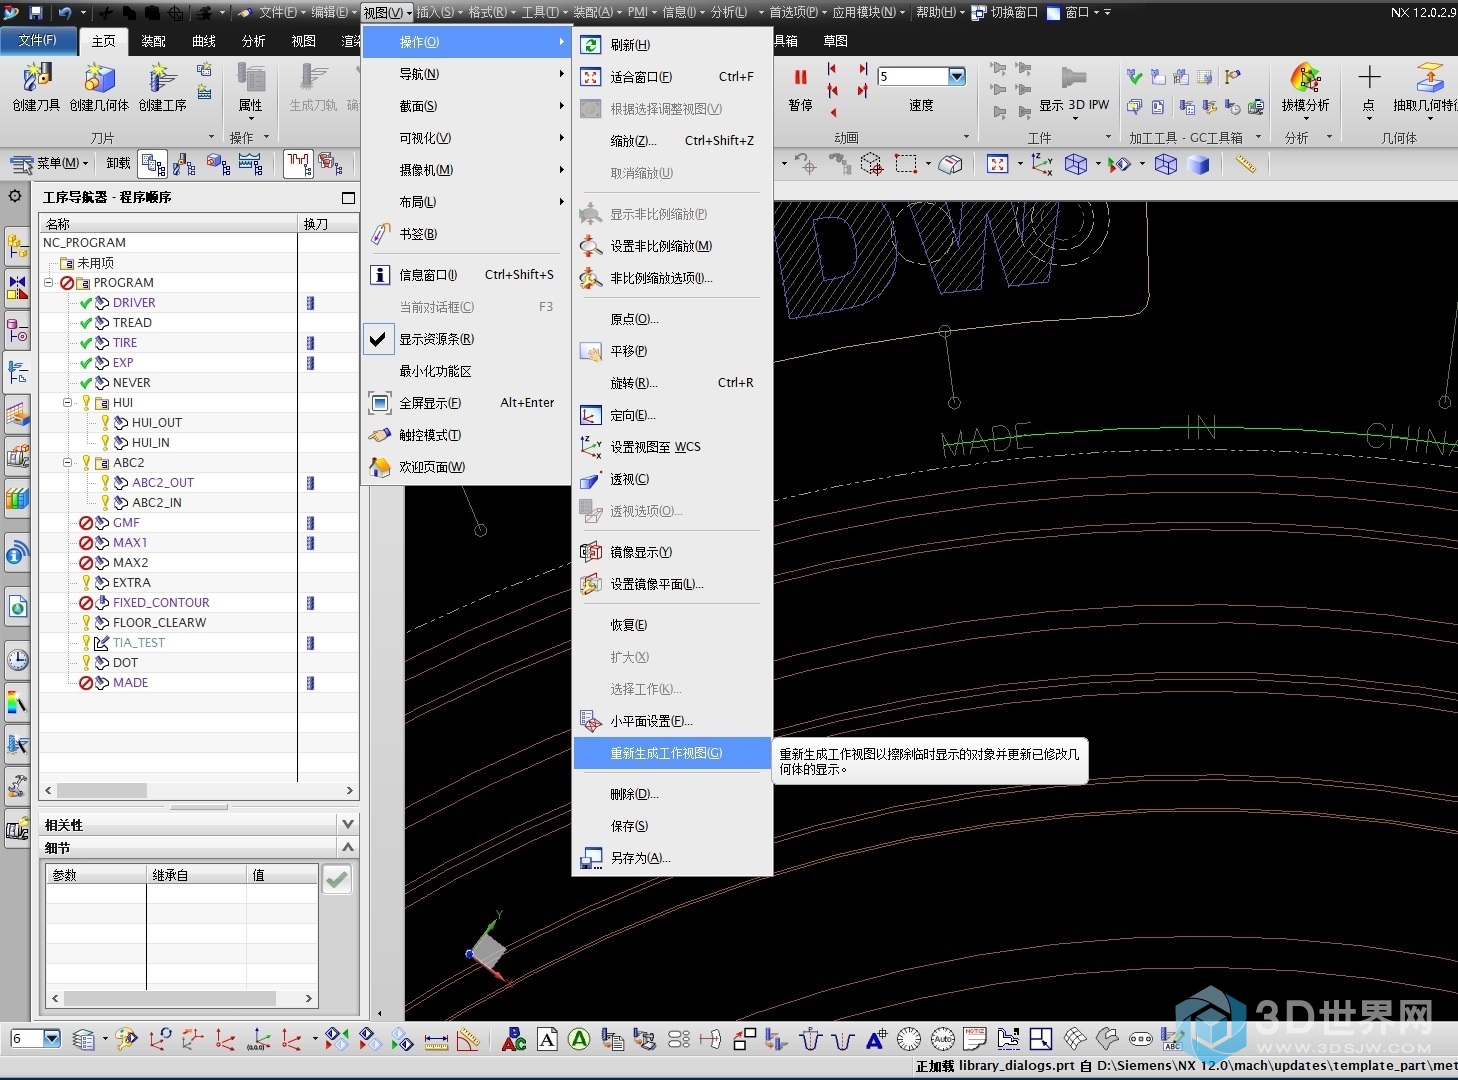Click the Extract Geometry (抽取几何特征) icon
The height and width of the screenshot is (1080, 1458).
[x=1430, y=78]
